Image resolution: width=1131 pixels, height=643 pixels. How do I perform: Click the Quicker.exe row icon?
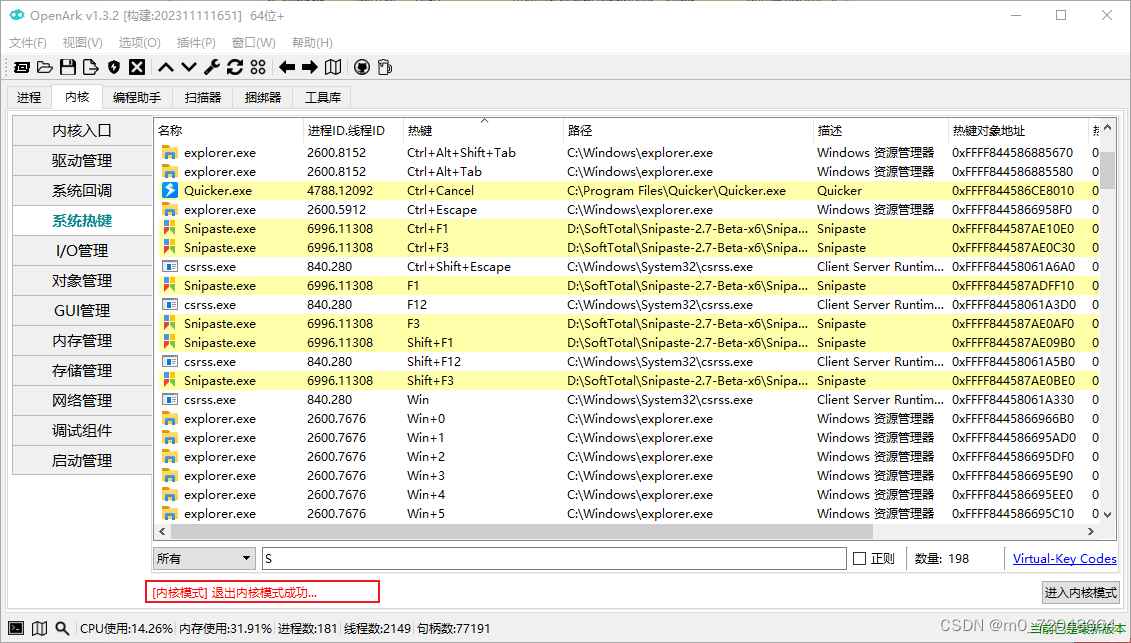point(170,191)
